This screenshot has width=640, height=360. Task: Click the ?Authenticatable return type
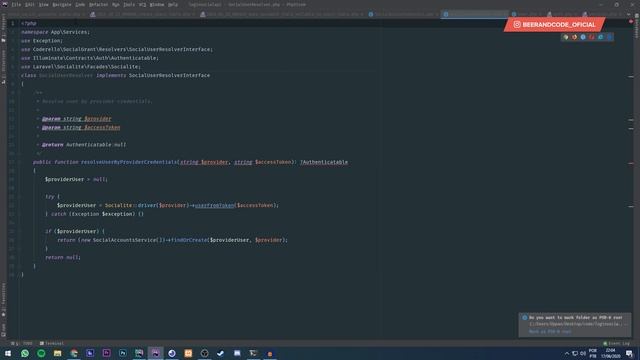tap(324, 162)
